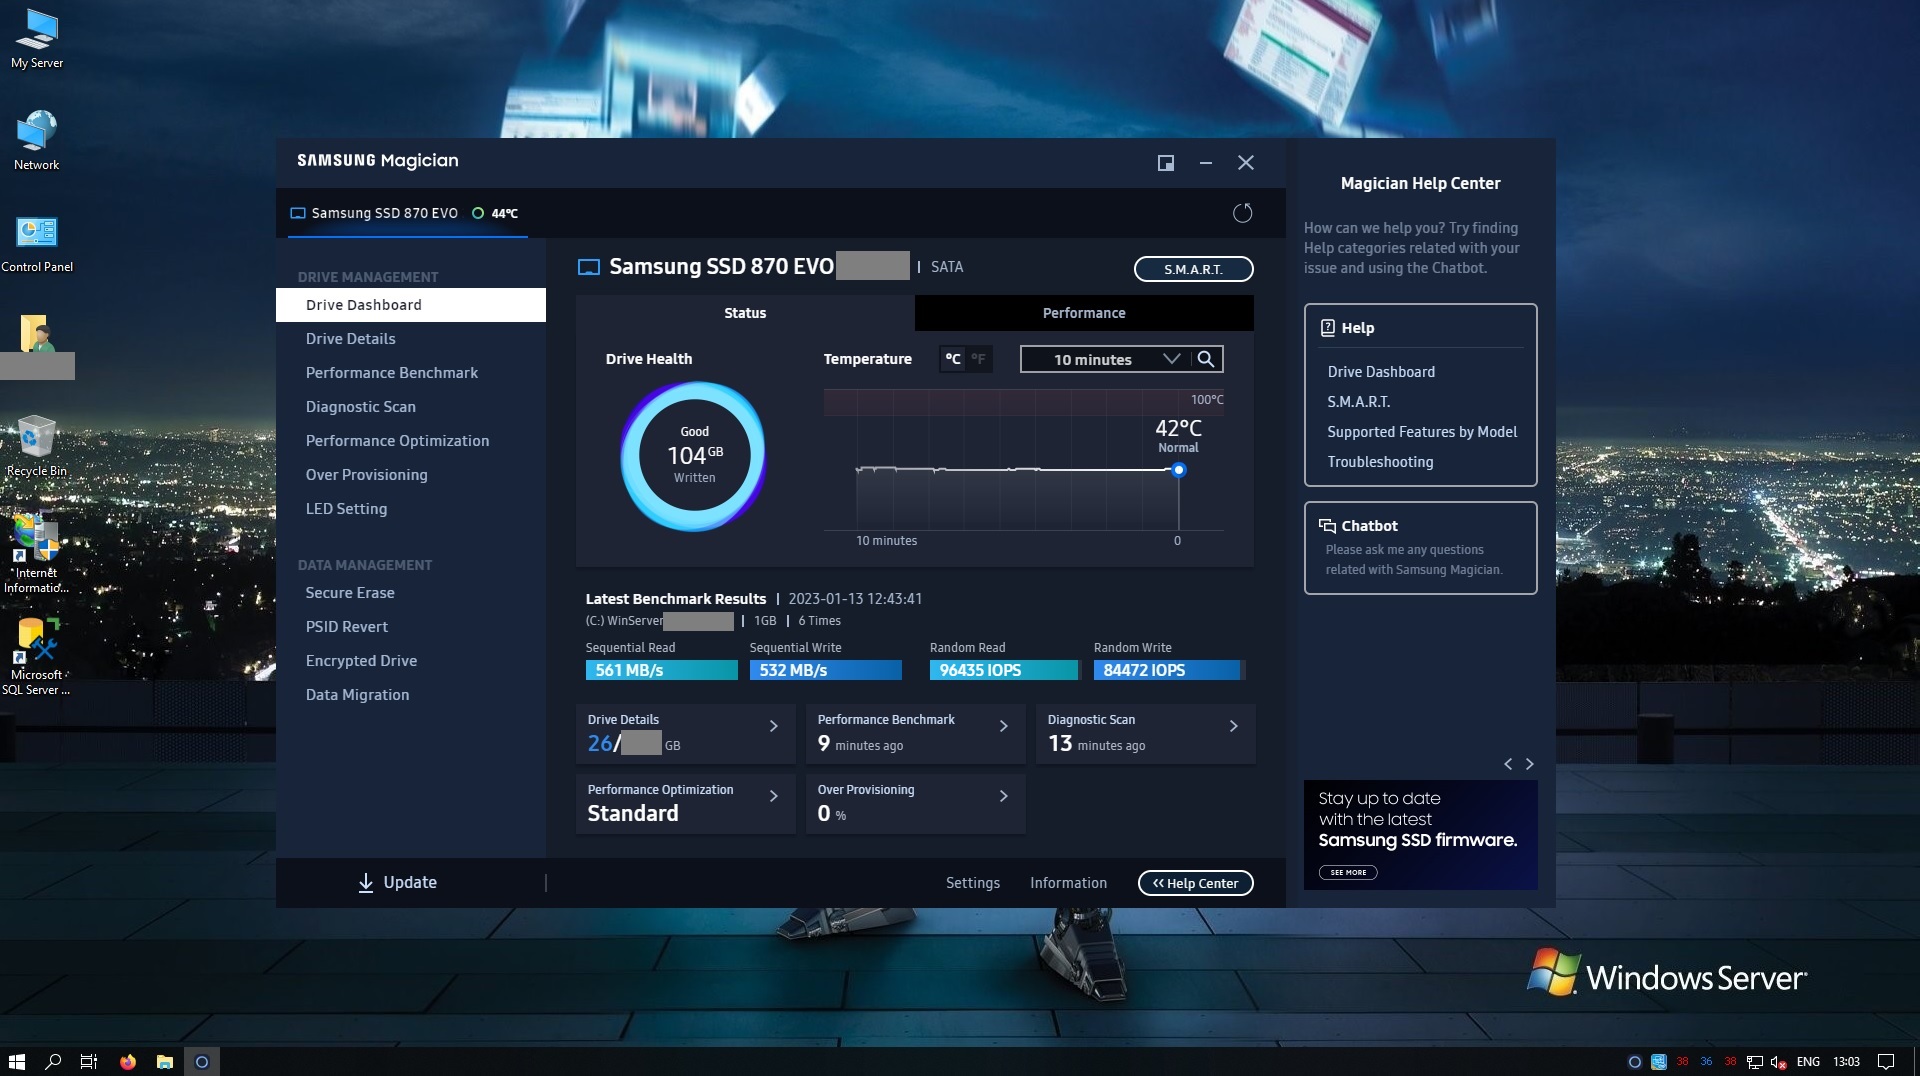
Task: Expand the Over Provisioning card chevron
Action: pos(1004,796)
